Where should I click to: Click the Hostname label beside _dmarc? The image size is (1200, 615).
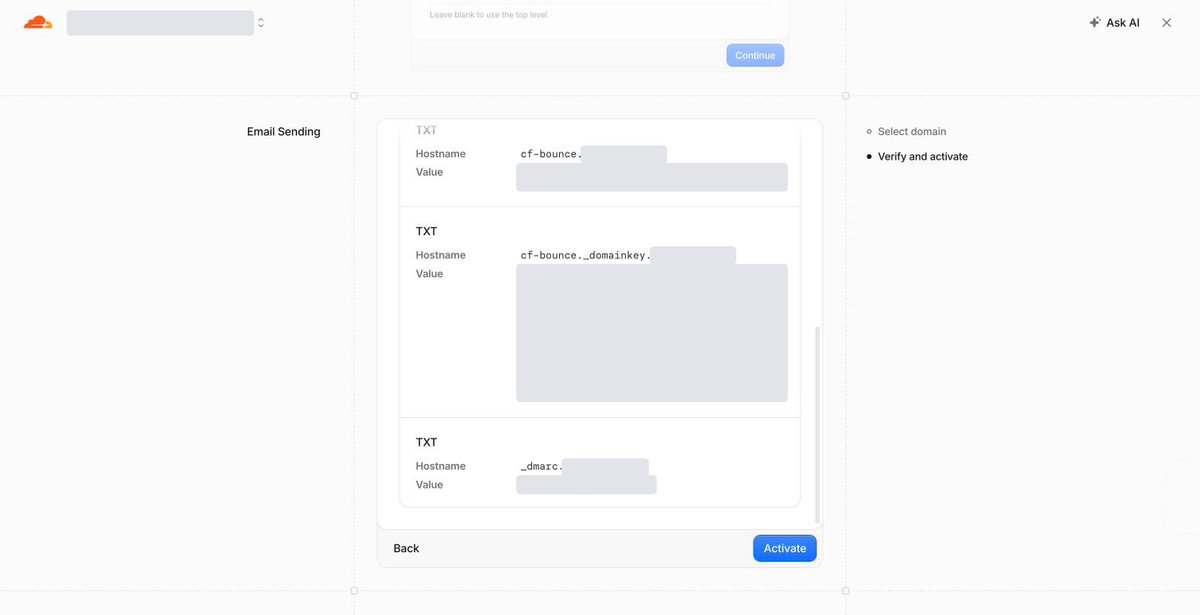click(x=441, y=466)
